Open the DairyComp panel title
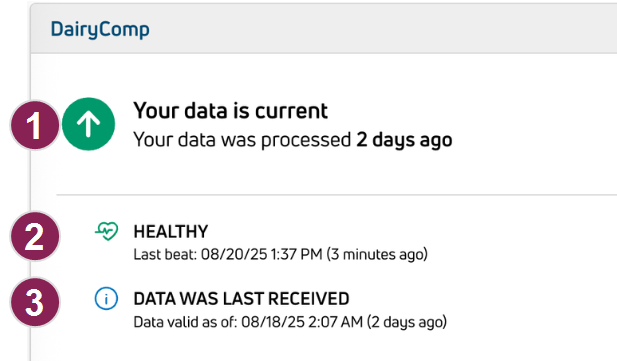The width and height of the screenshot is (617, 361). [x=100, y=30]
